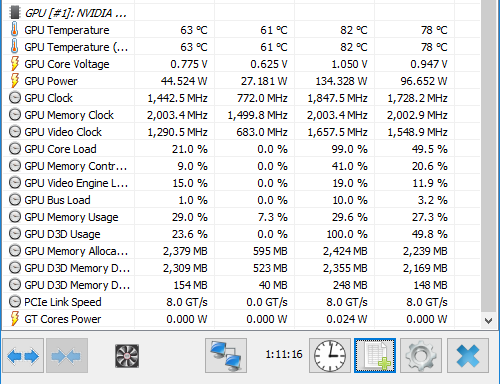Click the lightning icon beside GPU Power
This screenshot has height=384, width=500.
point(14,80)
